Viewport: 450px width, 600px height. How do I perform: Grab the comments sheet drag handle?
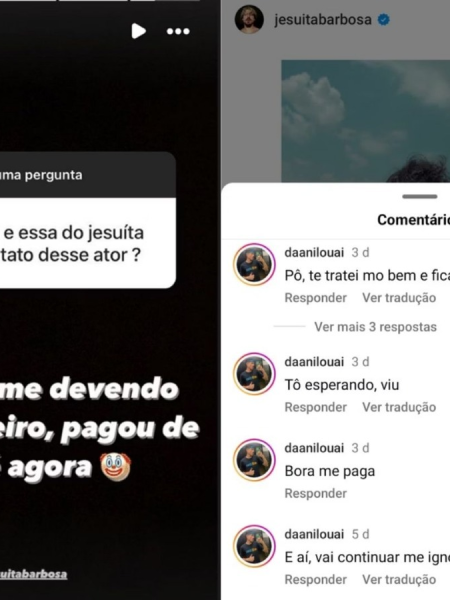[420, 197]
